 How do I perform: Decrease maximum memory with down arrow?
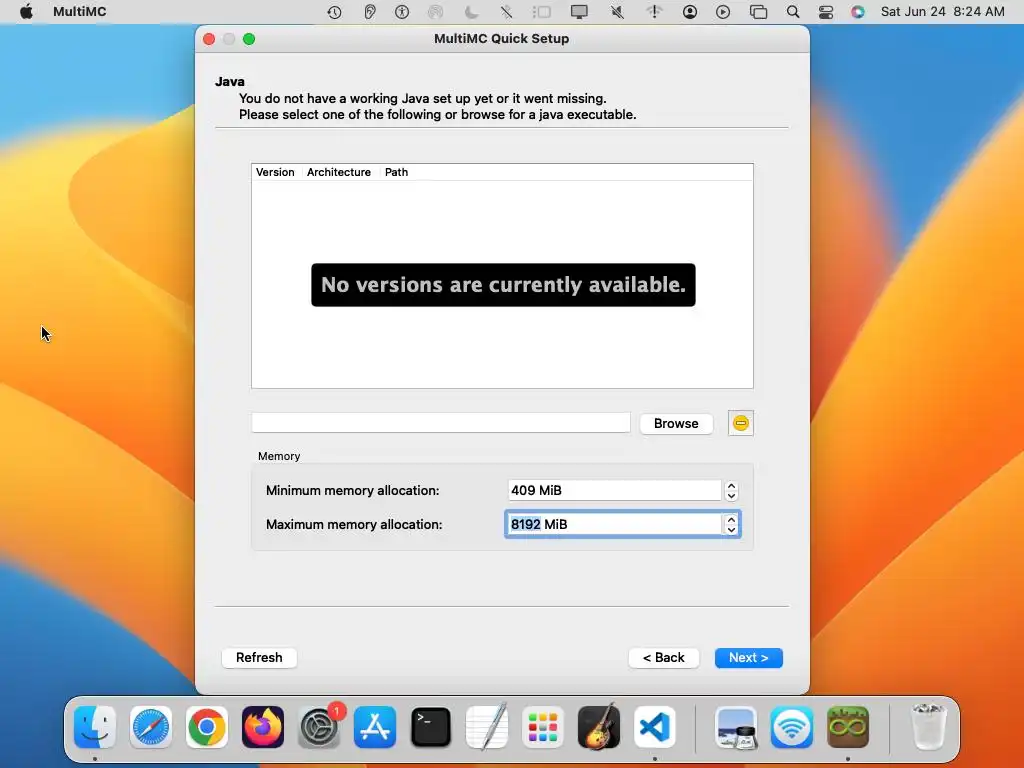731,530
